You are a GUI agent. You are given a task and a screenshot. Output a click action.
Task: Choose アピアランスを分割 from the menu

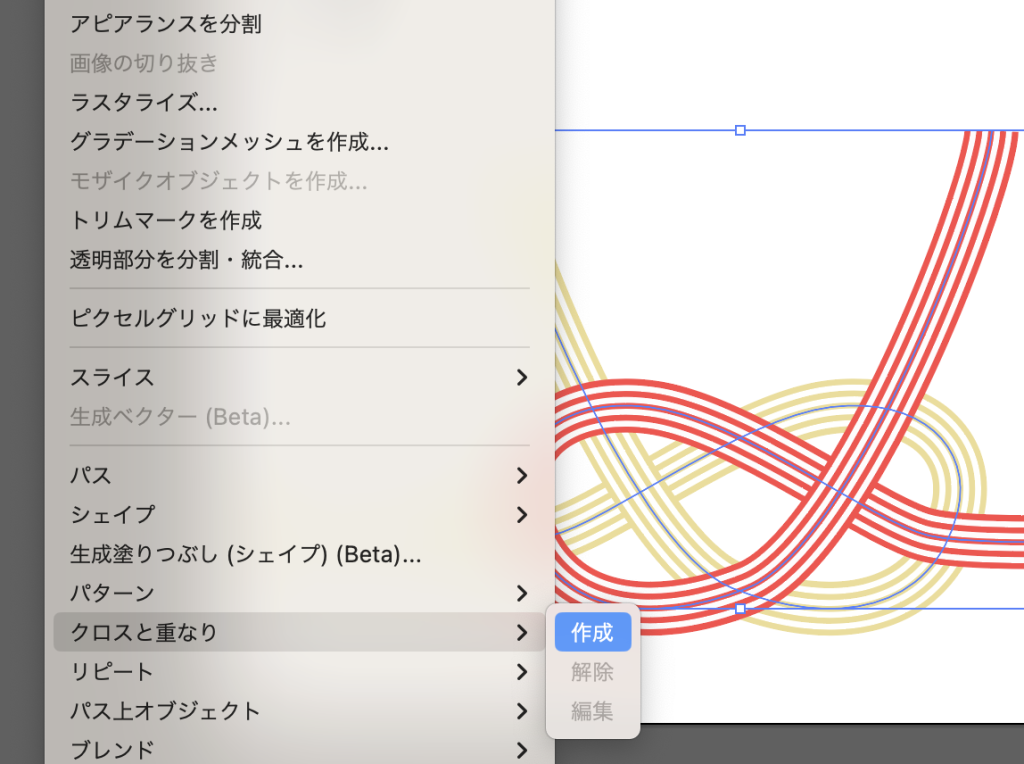(x=166, y=24)
